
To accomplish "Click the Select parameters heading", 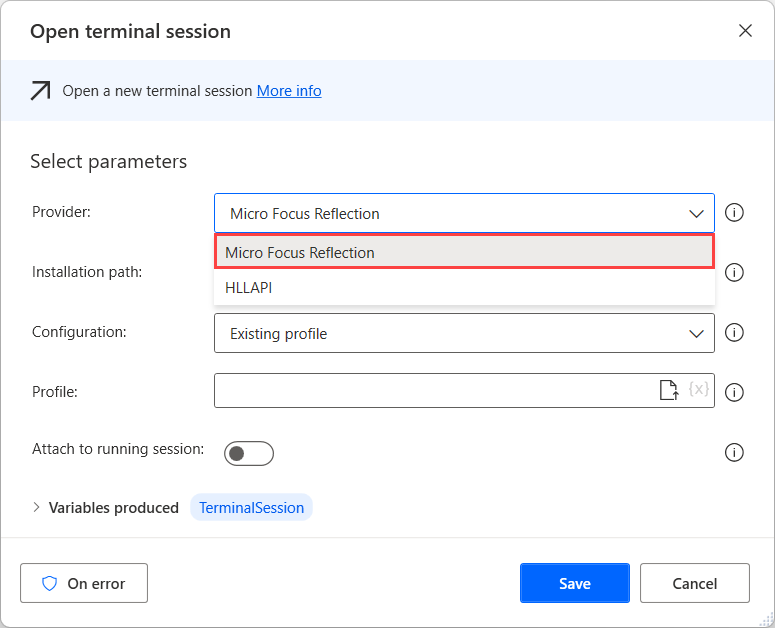I will pyautogui.click(x=109, y=162).
